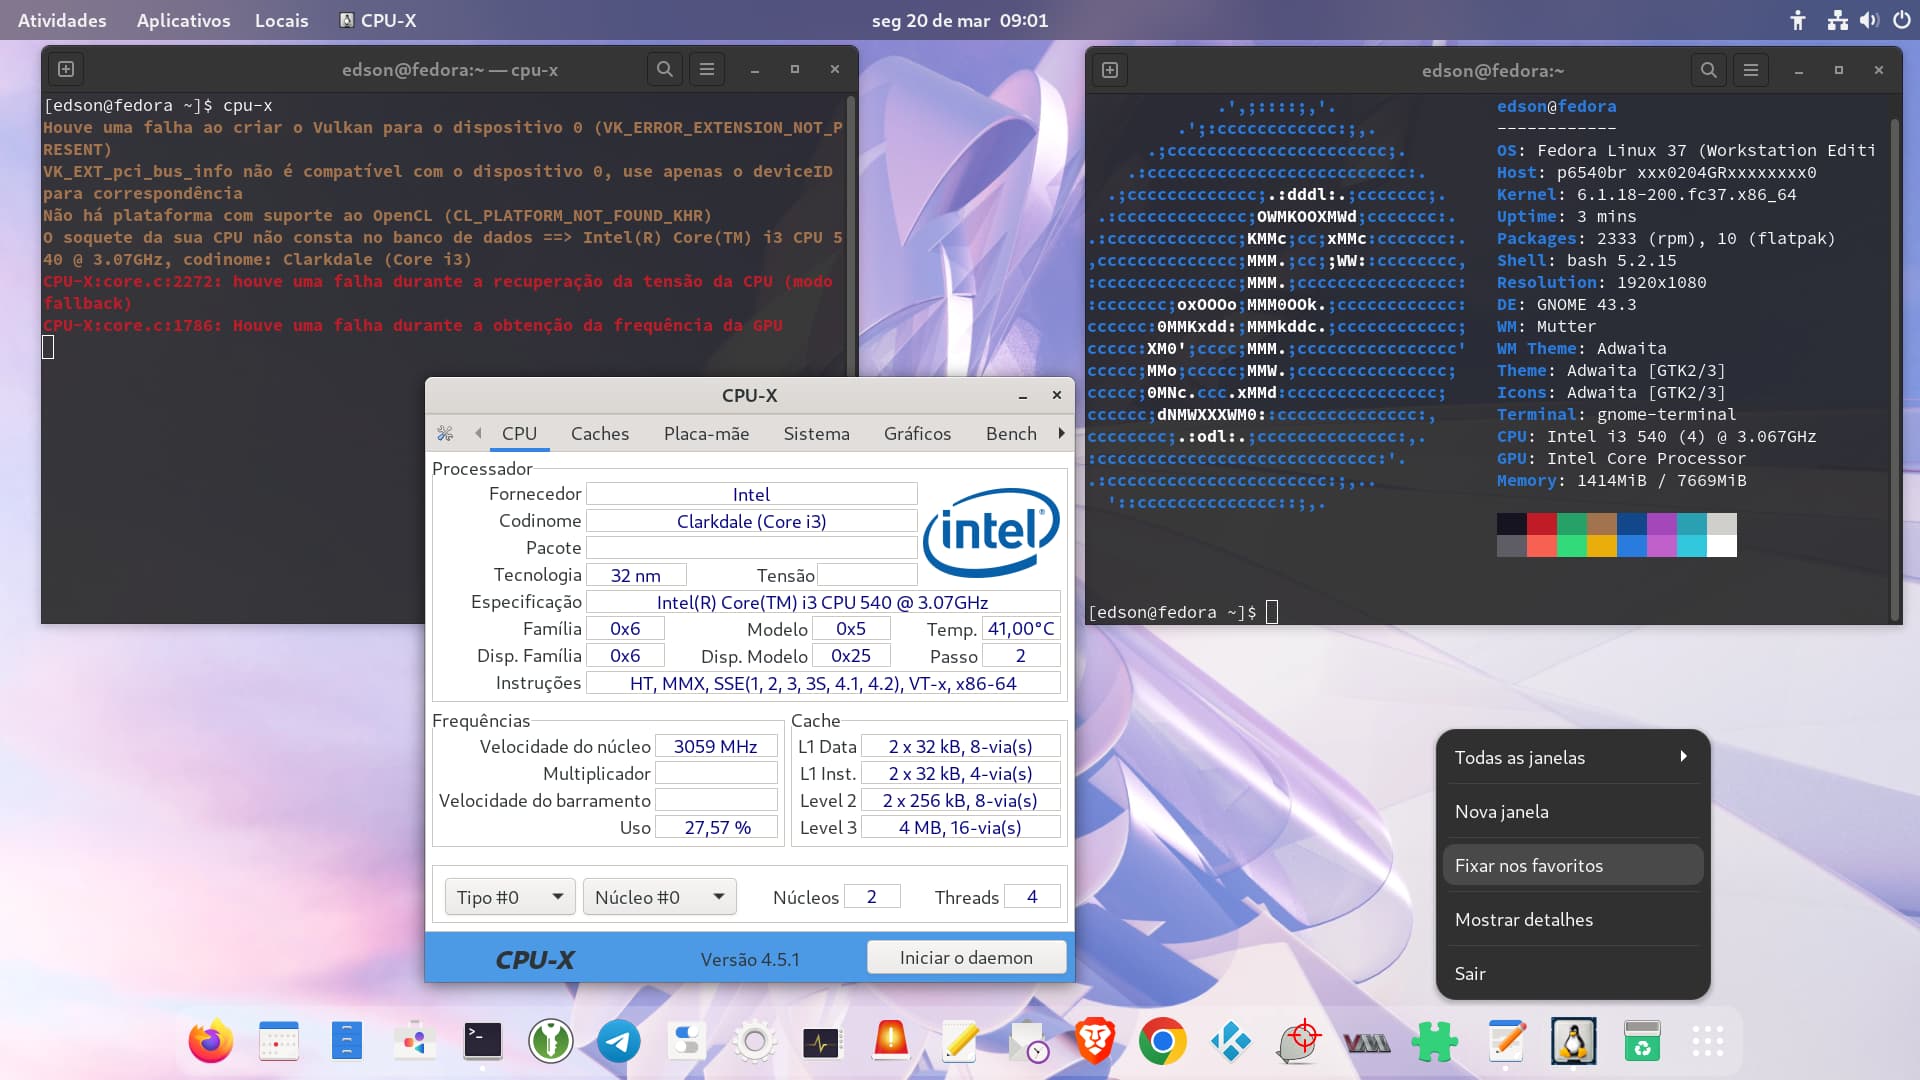Launch Google Chrome from the dock

1162,1042
